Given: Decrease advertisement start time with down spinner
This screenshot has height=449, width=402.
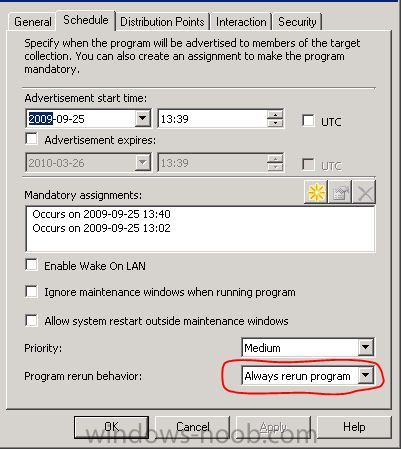Looking at the screenshot, I should tap(275, 123).
